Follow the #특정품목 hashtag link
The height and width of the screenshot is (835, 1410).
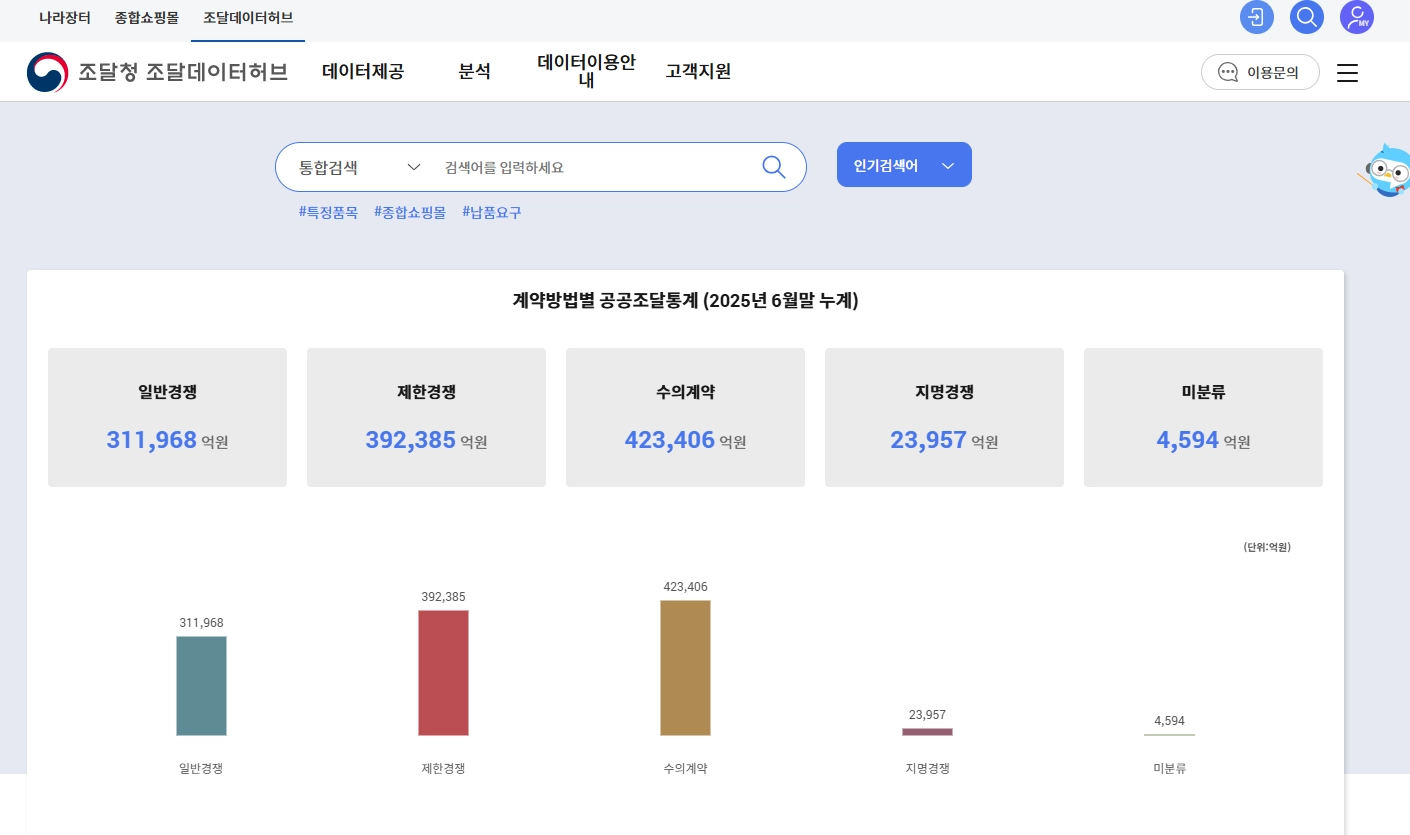pos(328,212)
